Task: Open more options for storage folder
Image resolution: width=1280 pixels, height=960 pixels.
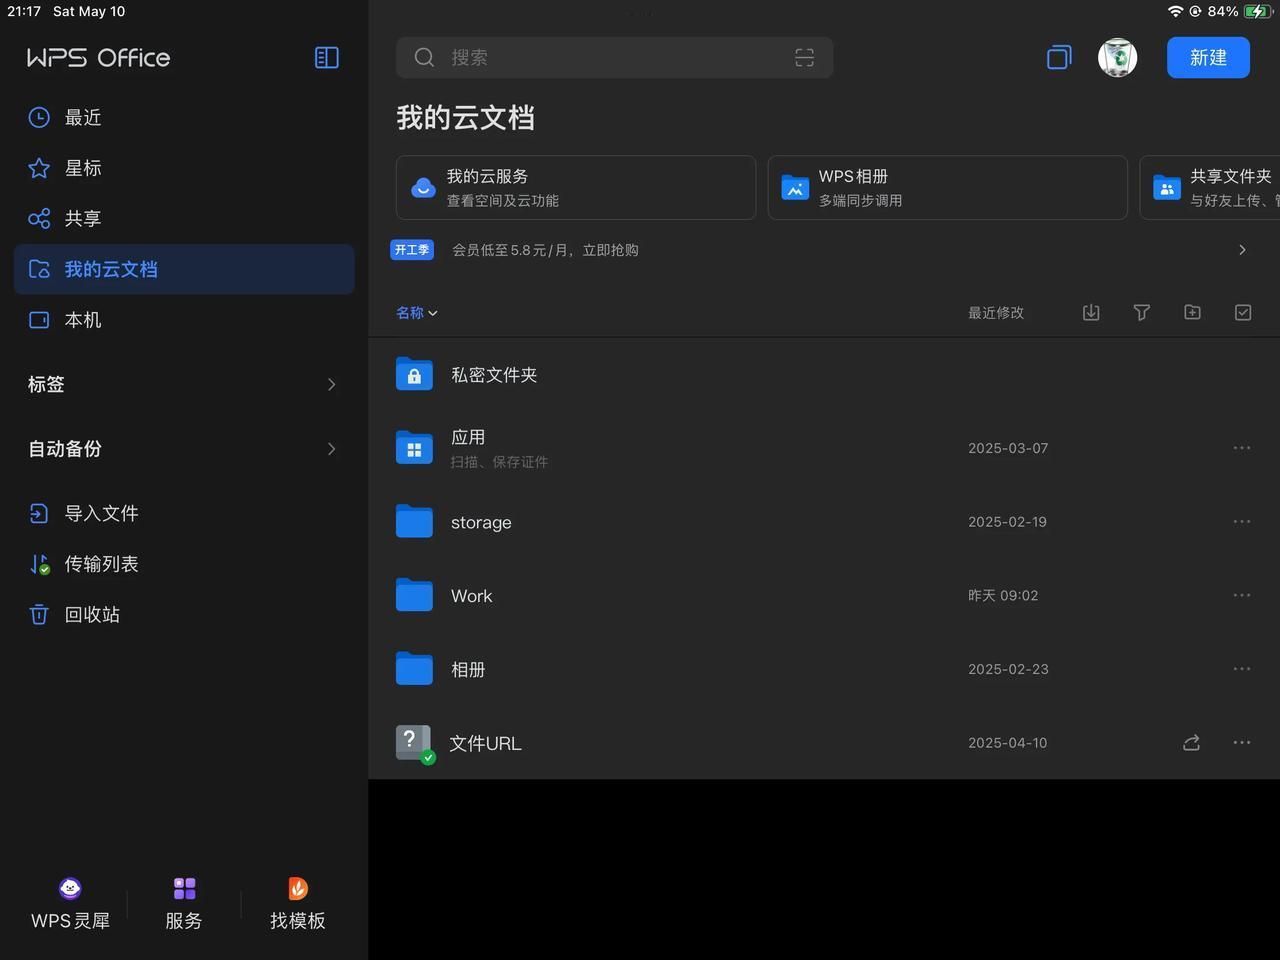Action: pos(1242,522)
